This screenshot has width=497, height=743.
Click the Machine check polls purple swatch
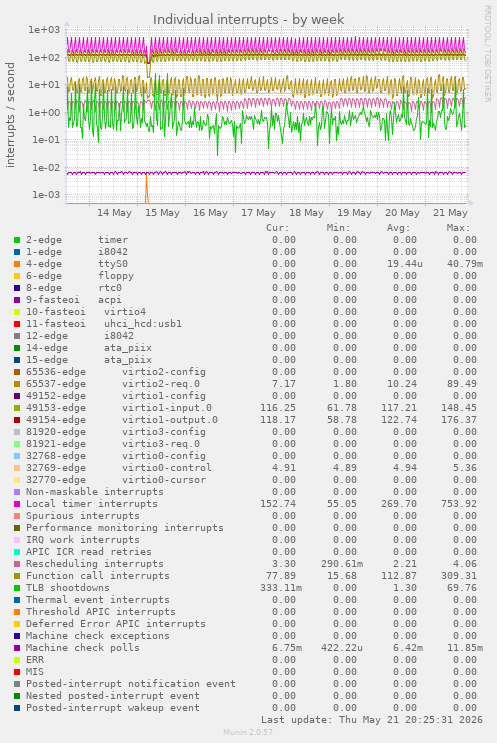coord(17,648)
